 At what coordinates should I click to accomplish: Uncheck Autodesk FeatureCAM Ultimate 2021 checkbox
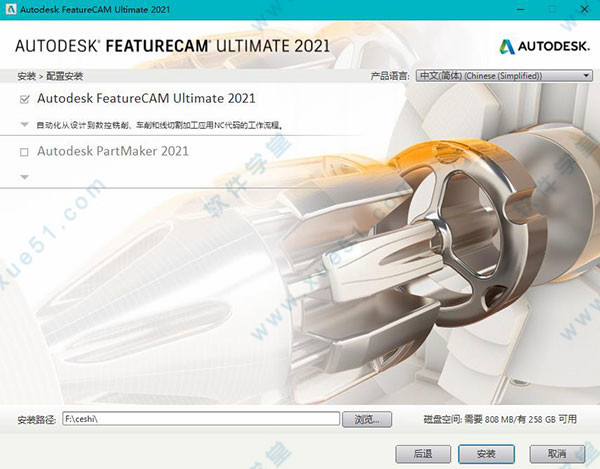click(24, 99)
